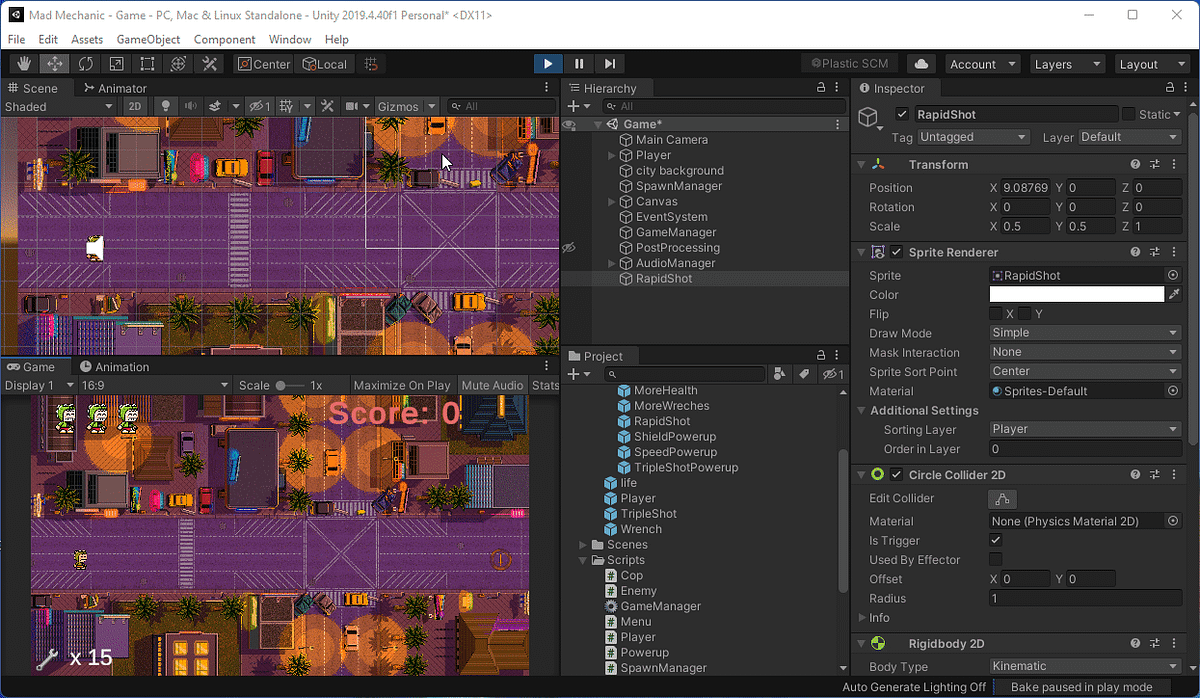Toggle scene lighting in the Scene view
The height and width of the screenshot is (698, 1200).
point(166,106)
